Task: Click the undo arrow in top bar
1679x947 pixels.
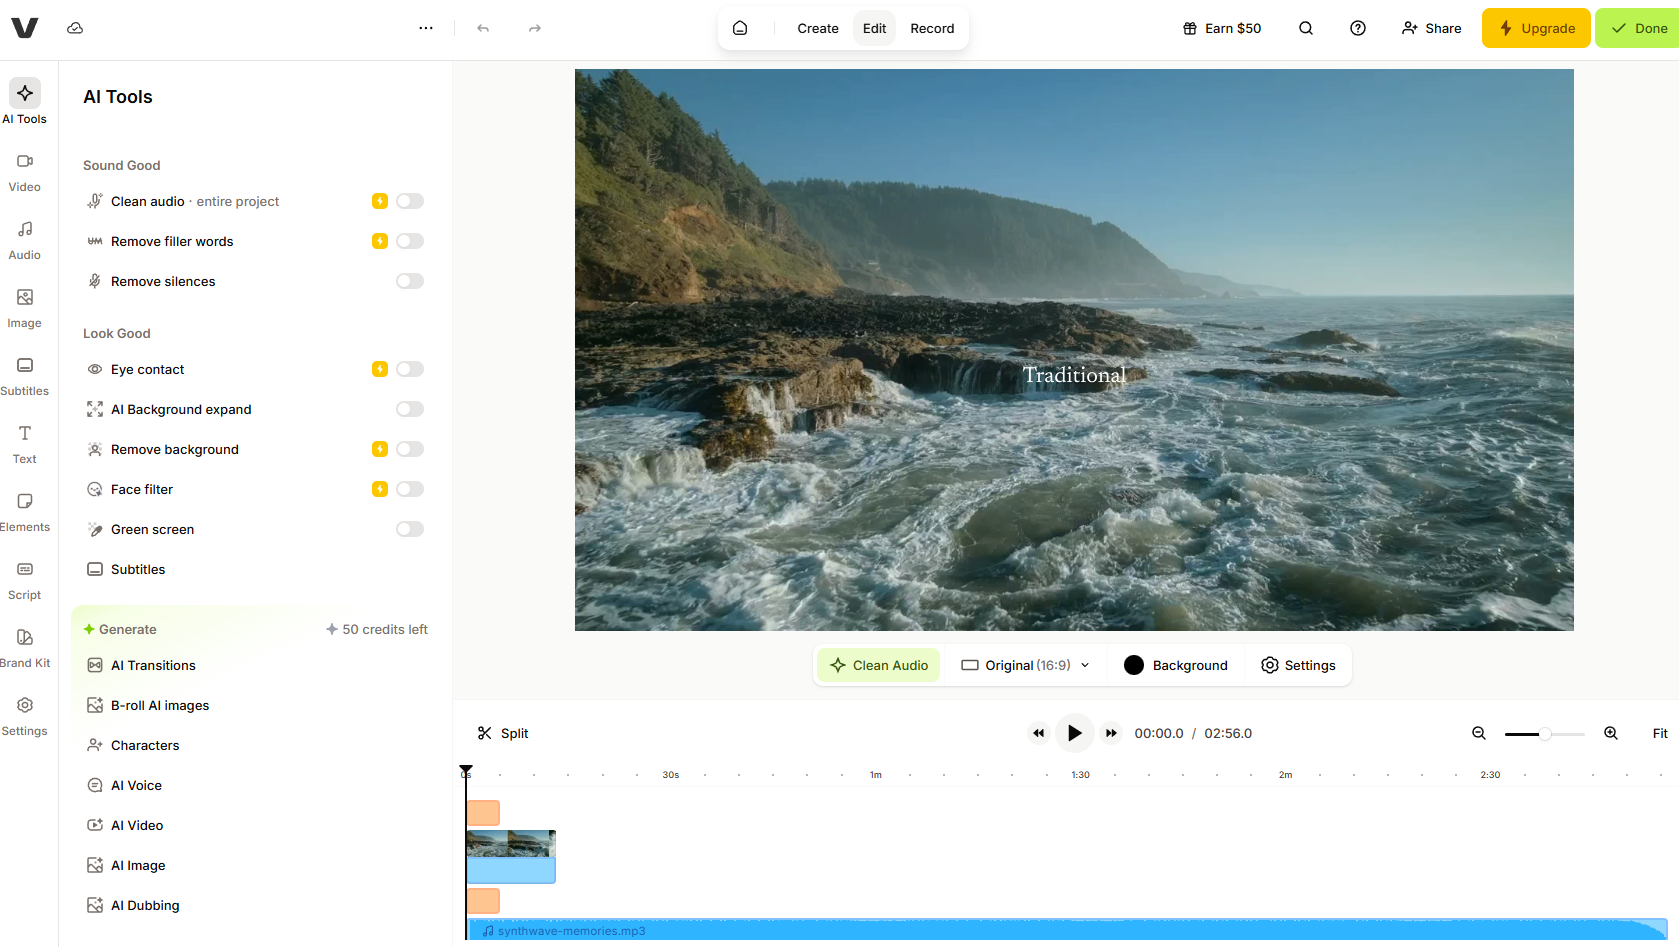Action: (483, 28)
